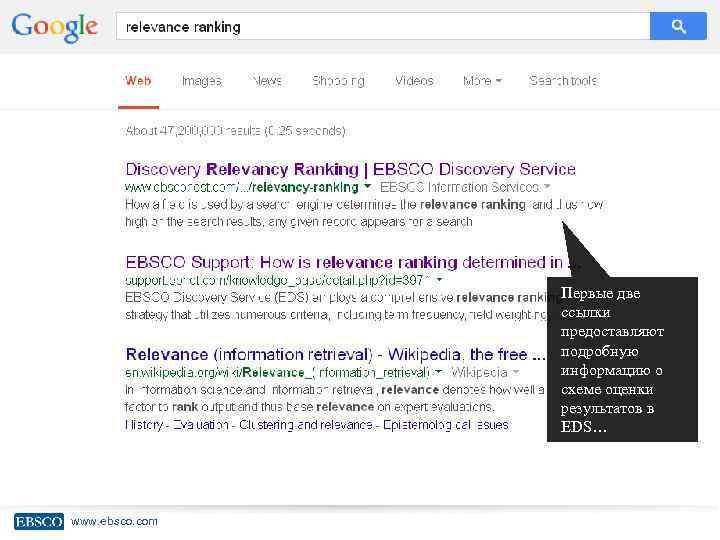Open the History sitelink

click(x=144, y=425)
